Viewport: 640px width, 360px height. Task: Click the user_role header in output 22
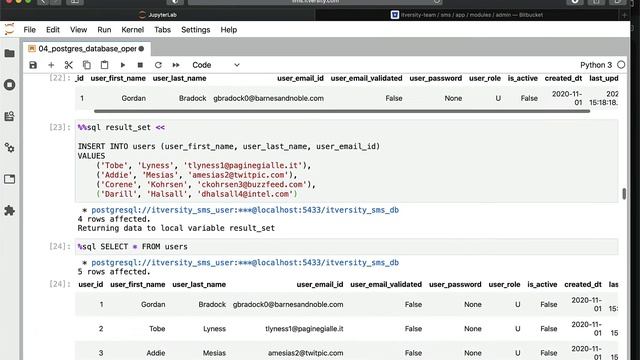click(x=484, y=78)
